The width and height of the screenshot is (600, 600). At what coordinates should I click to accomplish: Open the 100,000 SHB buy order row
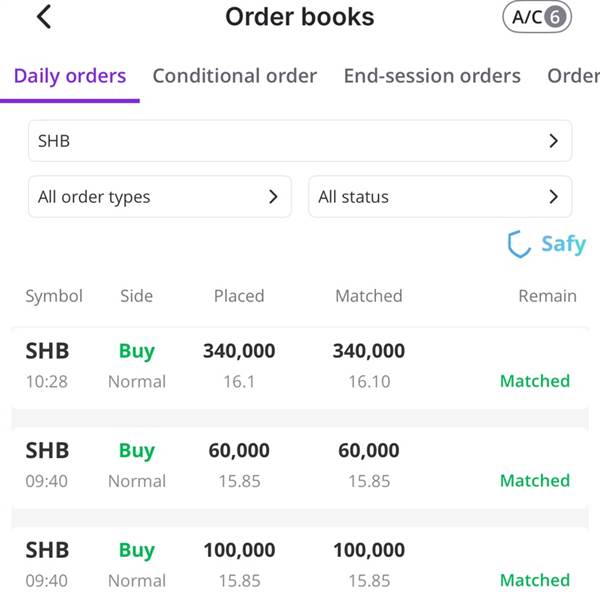pyautogui.click(x=300, y=564)
